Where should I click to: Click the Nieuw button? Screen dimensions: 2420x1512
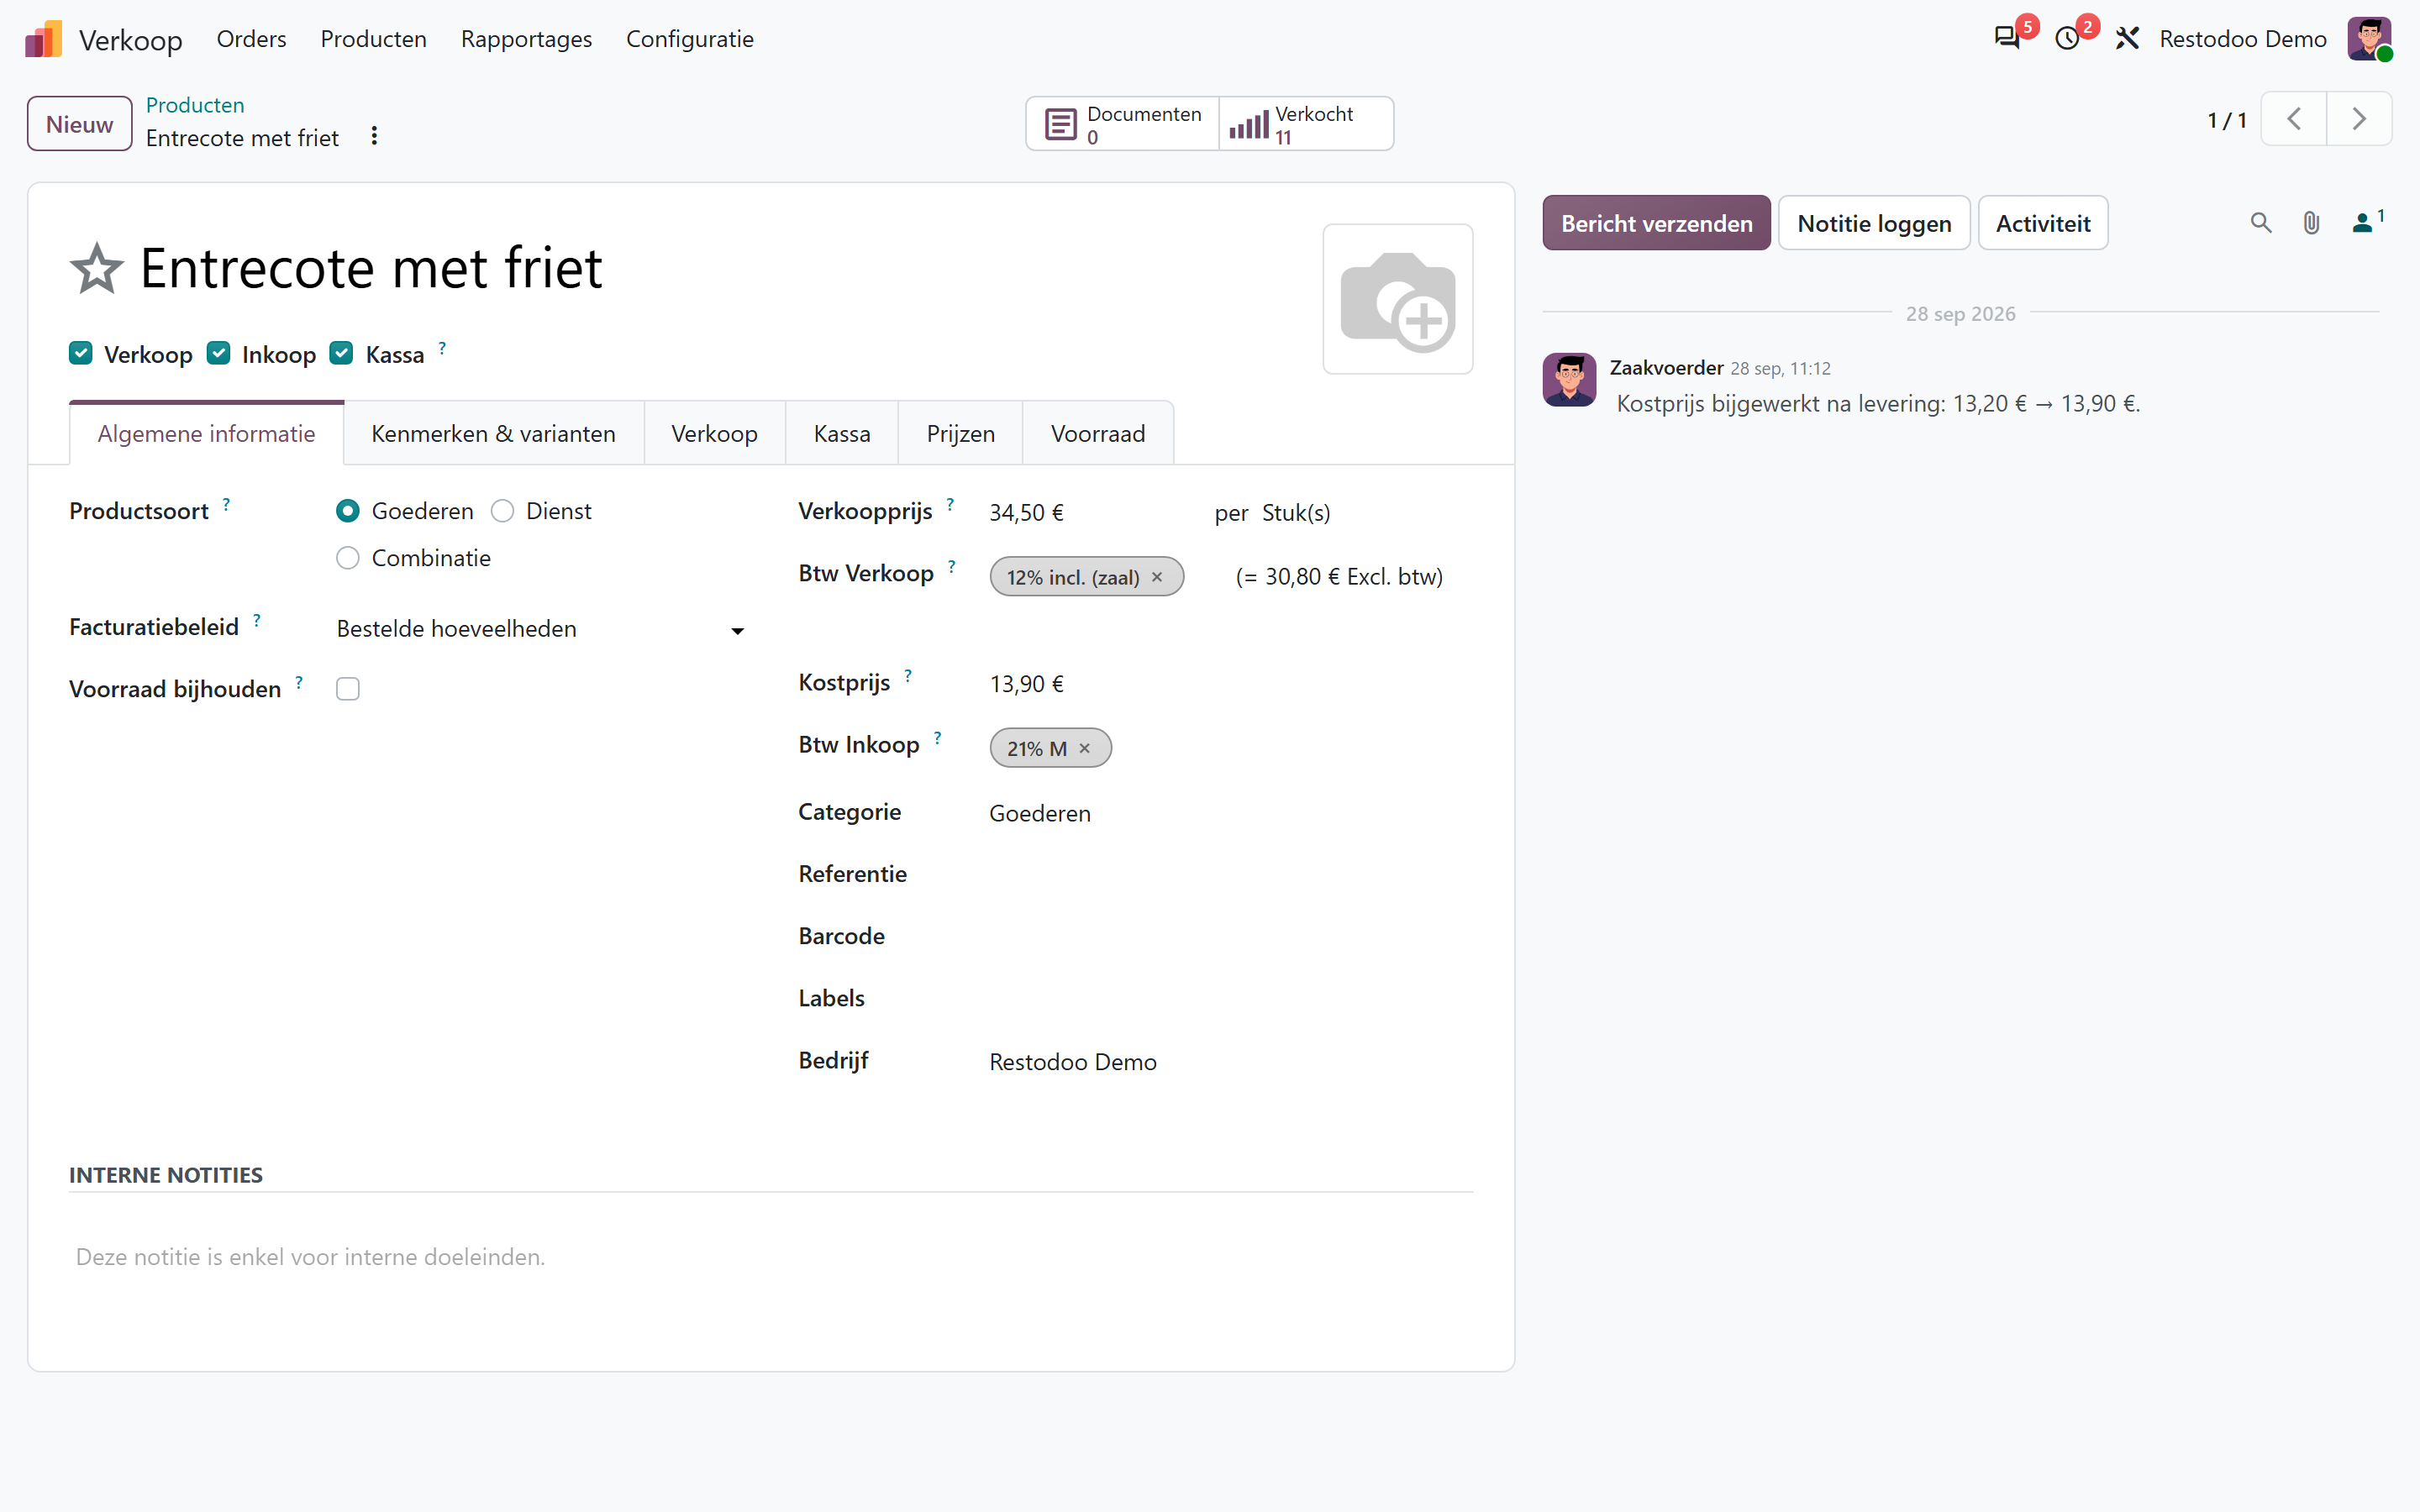(x=80, y=124)
